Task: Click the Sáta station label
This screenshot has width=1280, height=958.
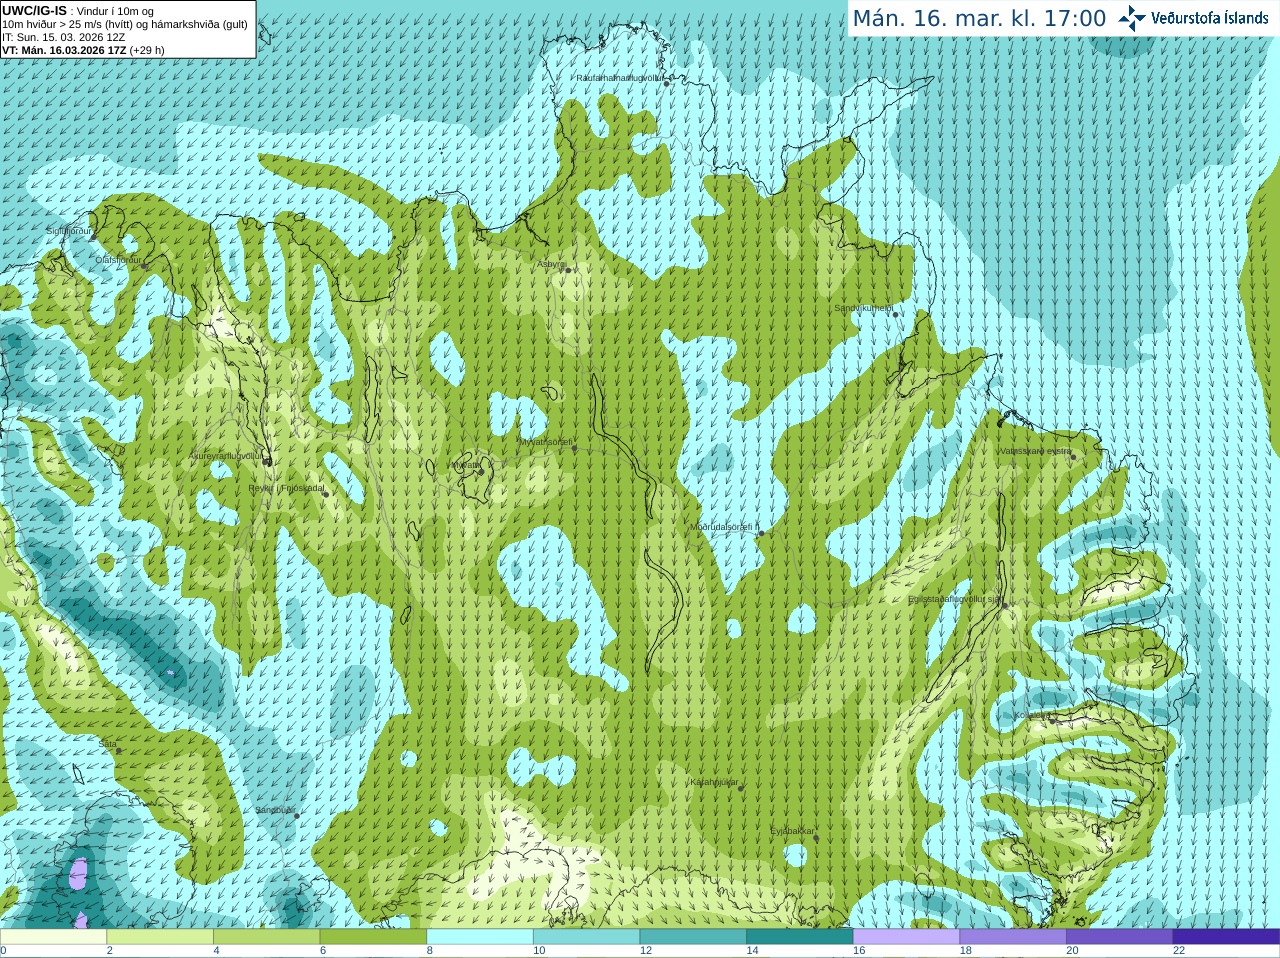Action: coord(108,744)
